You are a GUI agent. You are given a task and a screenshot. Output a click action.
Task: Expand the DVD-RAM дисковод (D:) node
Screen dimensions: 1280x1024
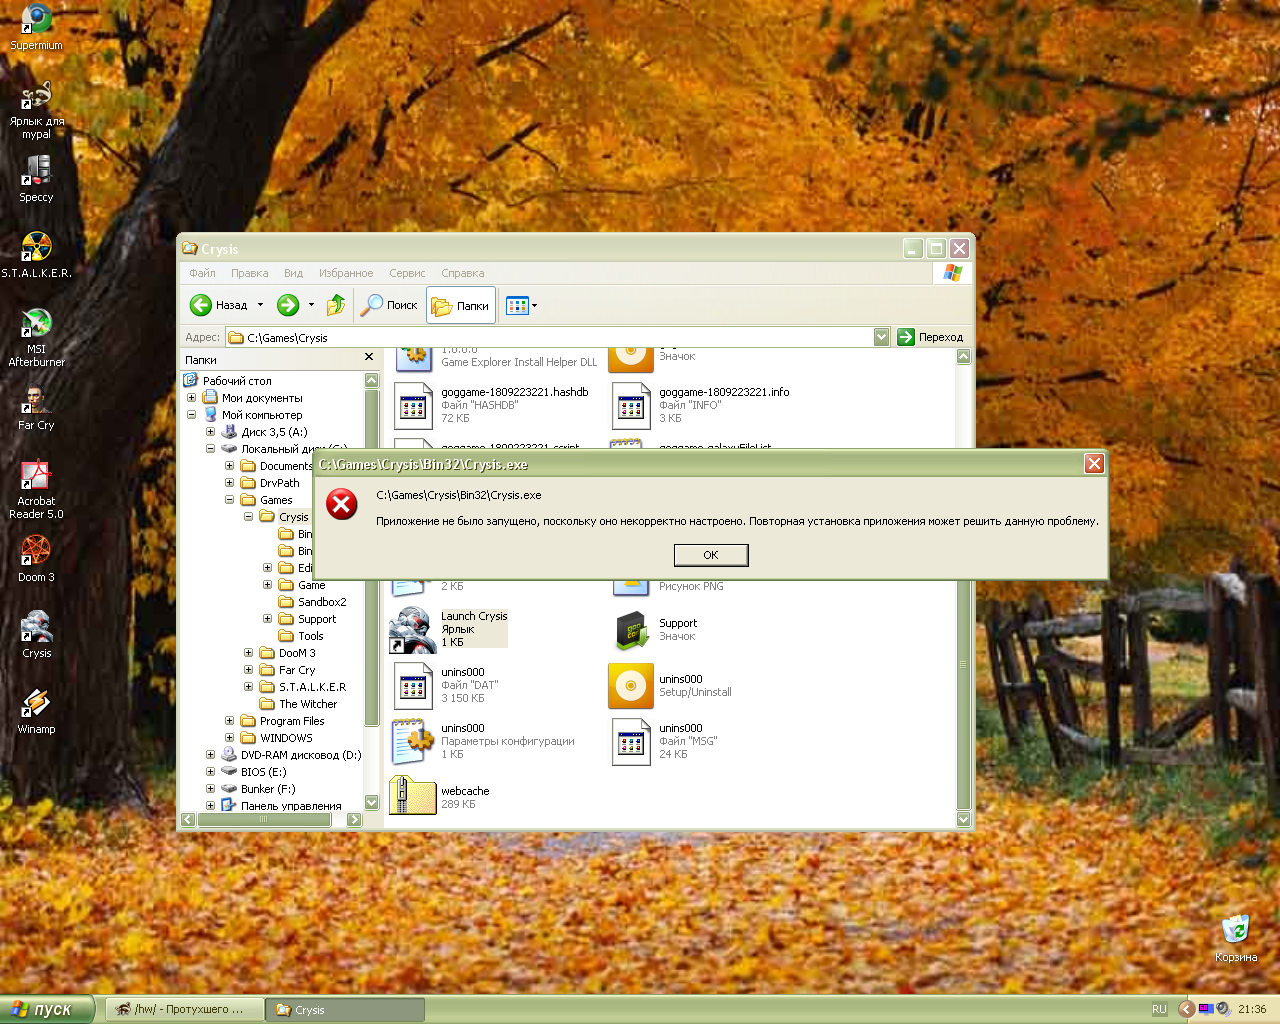pyautogui.click(x=210, y=755)
